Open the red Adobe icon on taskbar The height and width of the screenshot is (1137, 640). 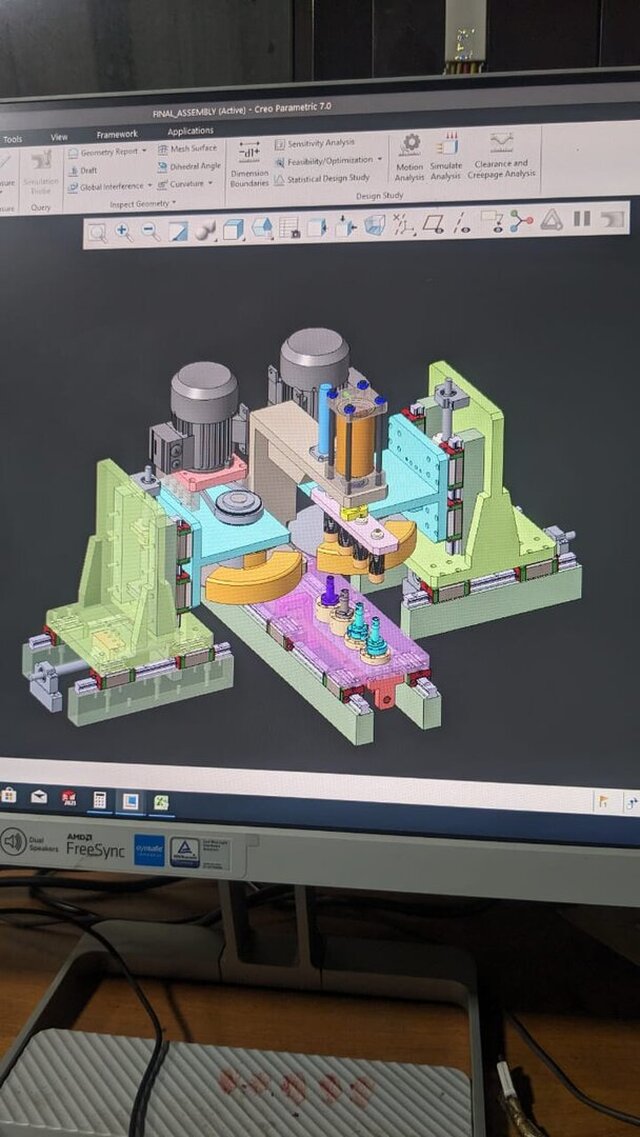click(x=69, y=798)
